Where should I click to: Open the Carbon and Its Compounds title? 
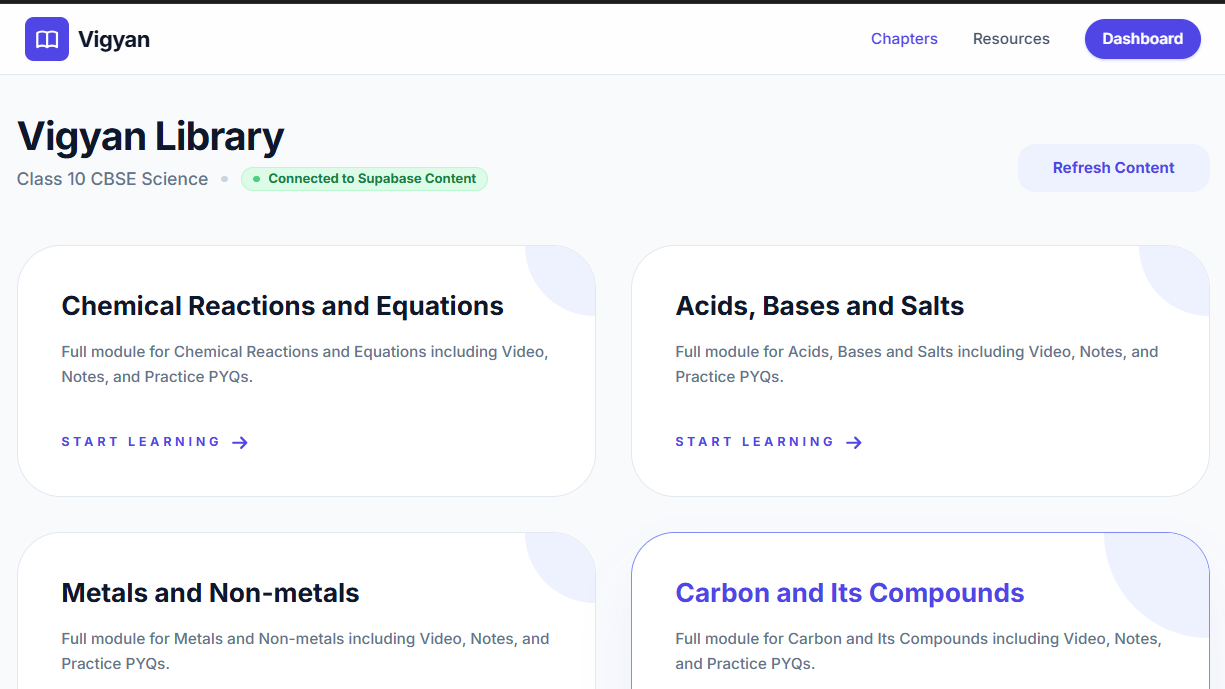tap(849, 593)
